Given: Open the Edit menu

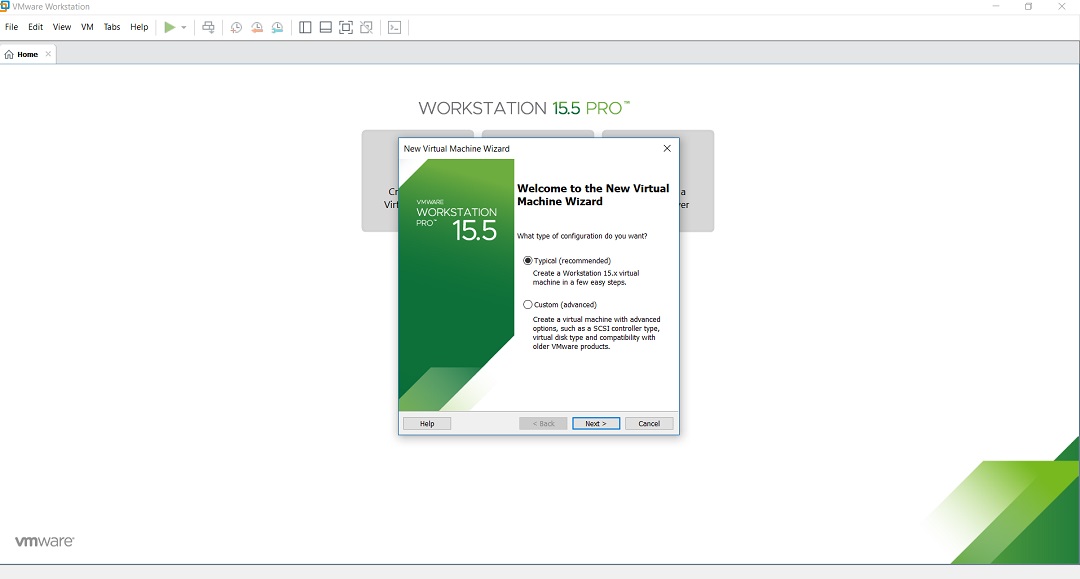Looking at the screenshot, I should click(36, 27).
